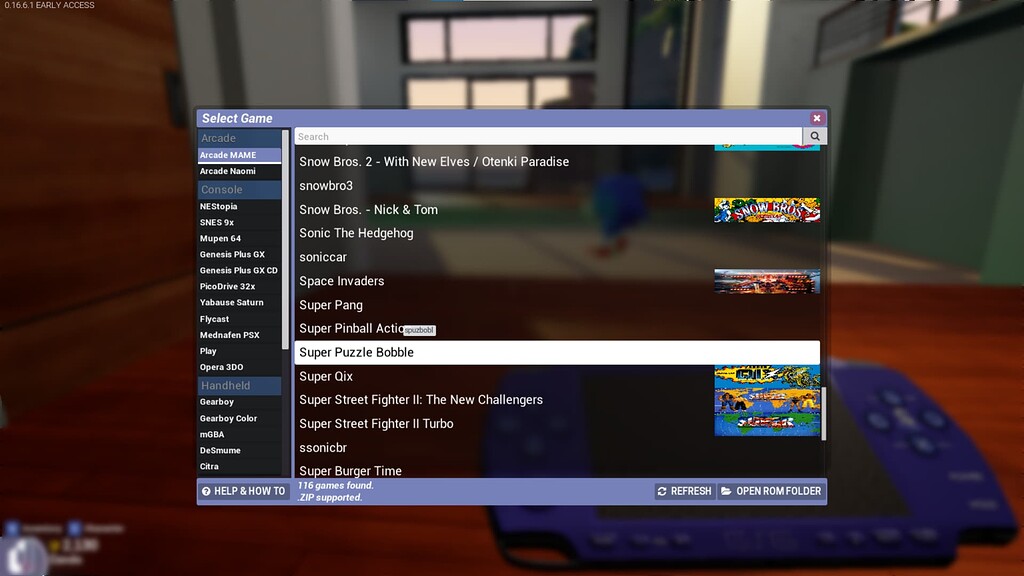Viewport: 1024px width, 576px height.
Task: Select Gearboy Color handheld core
Action: (229, 419)
